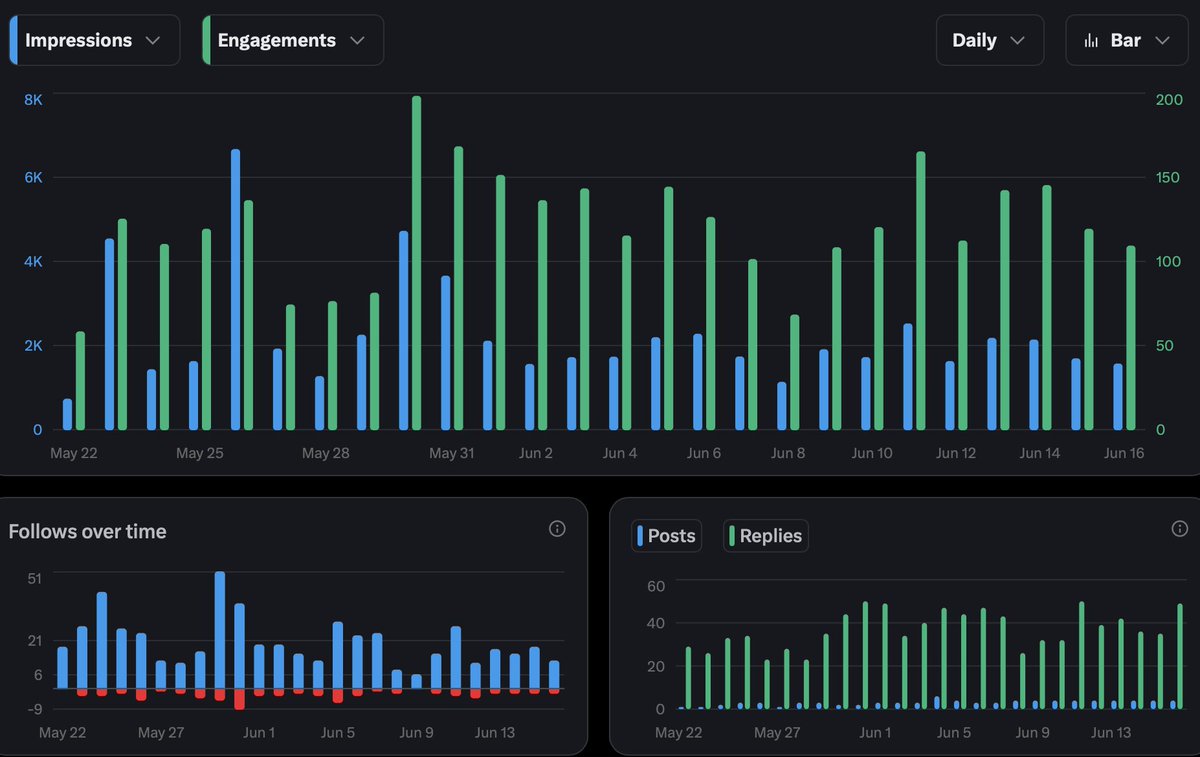
Task: Click the info icon on Follows over time
Action: 558,528
